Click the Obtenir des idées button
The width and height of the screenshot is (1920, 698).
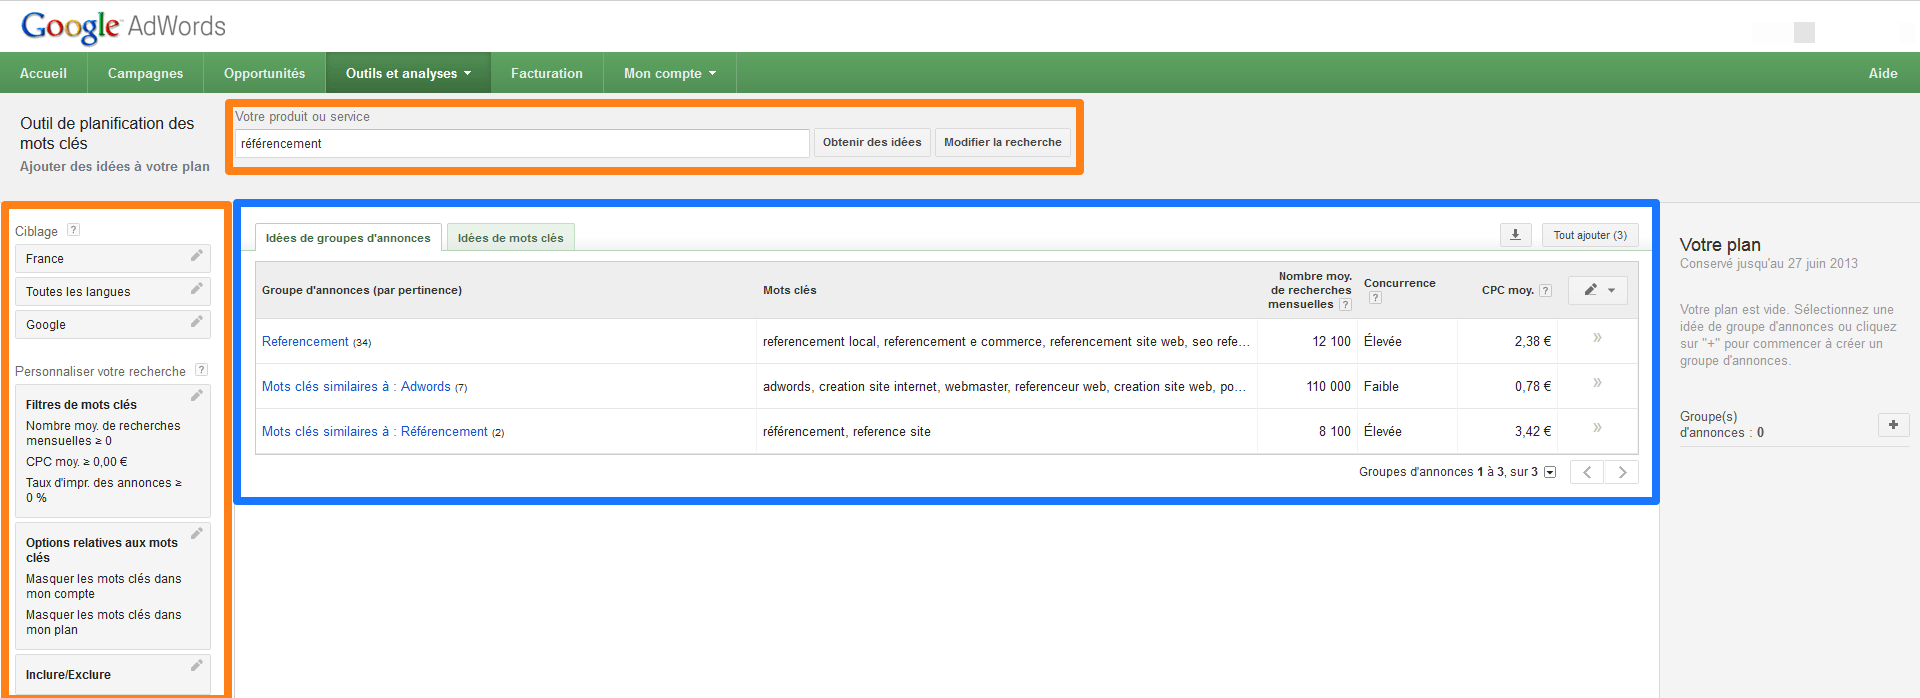(x=872, y=142)
